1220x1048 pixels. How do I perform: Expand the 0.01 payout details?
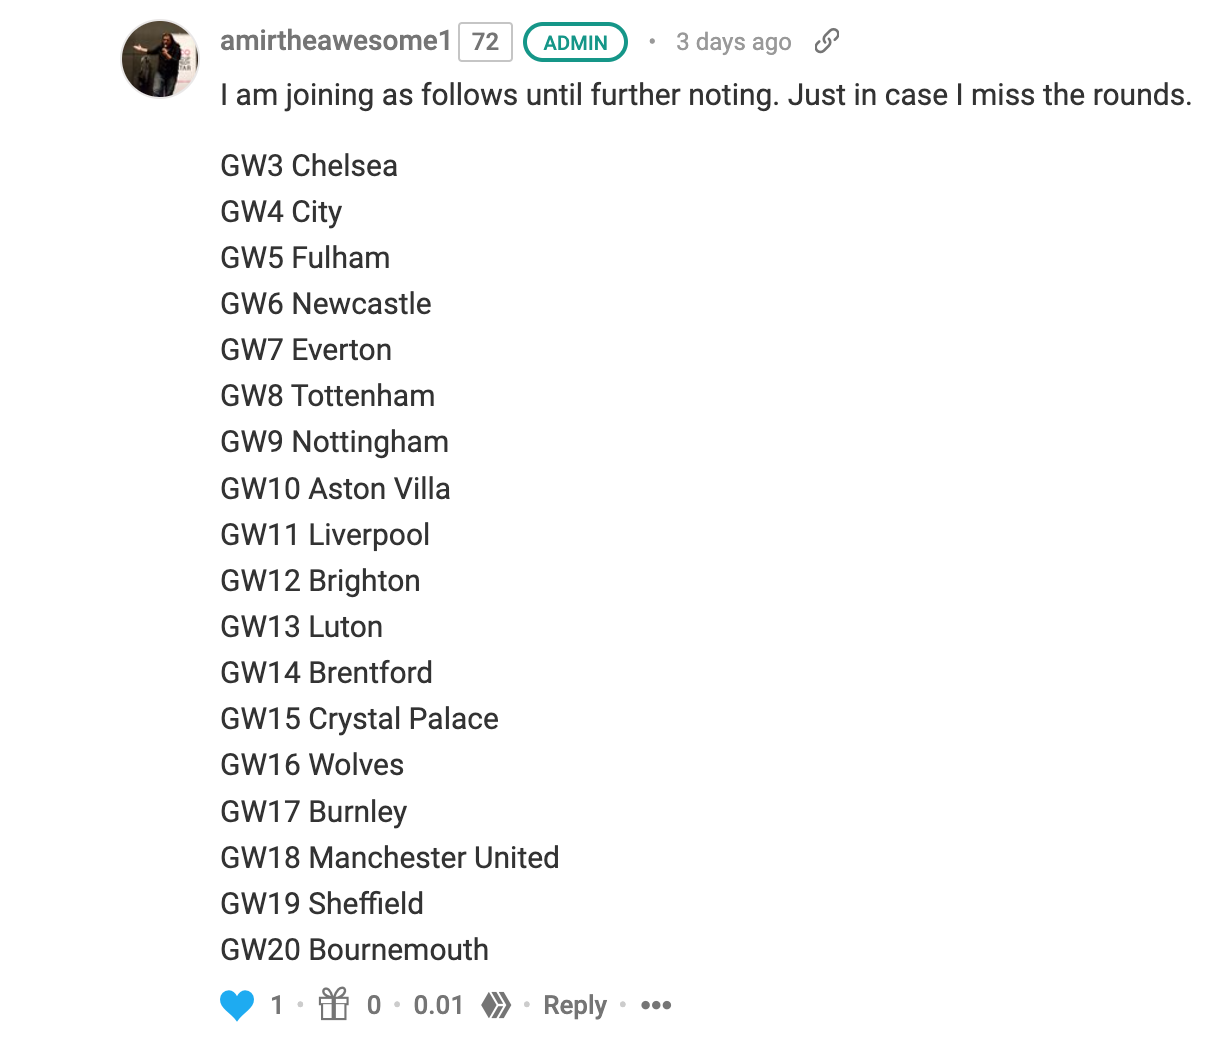point(438,1005)
